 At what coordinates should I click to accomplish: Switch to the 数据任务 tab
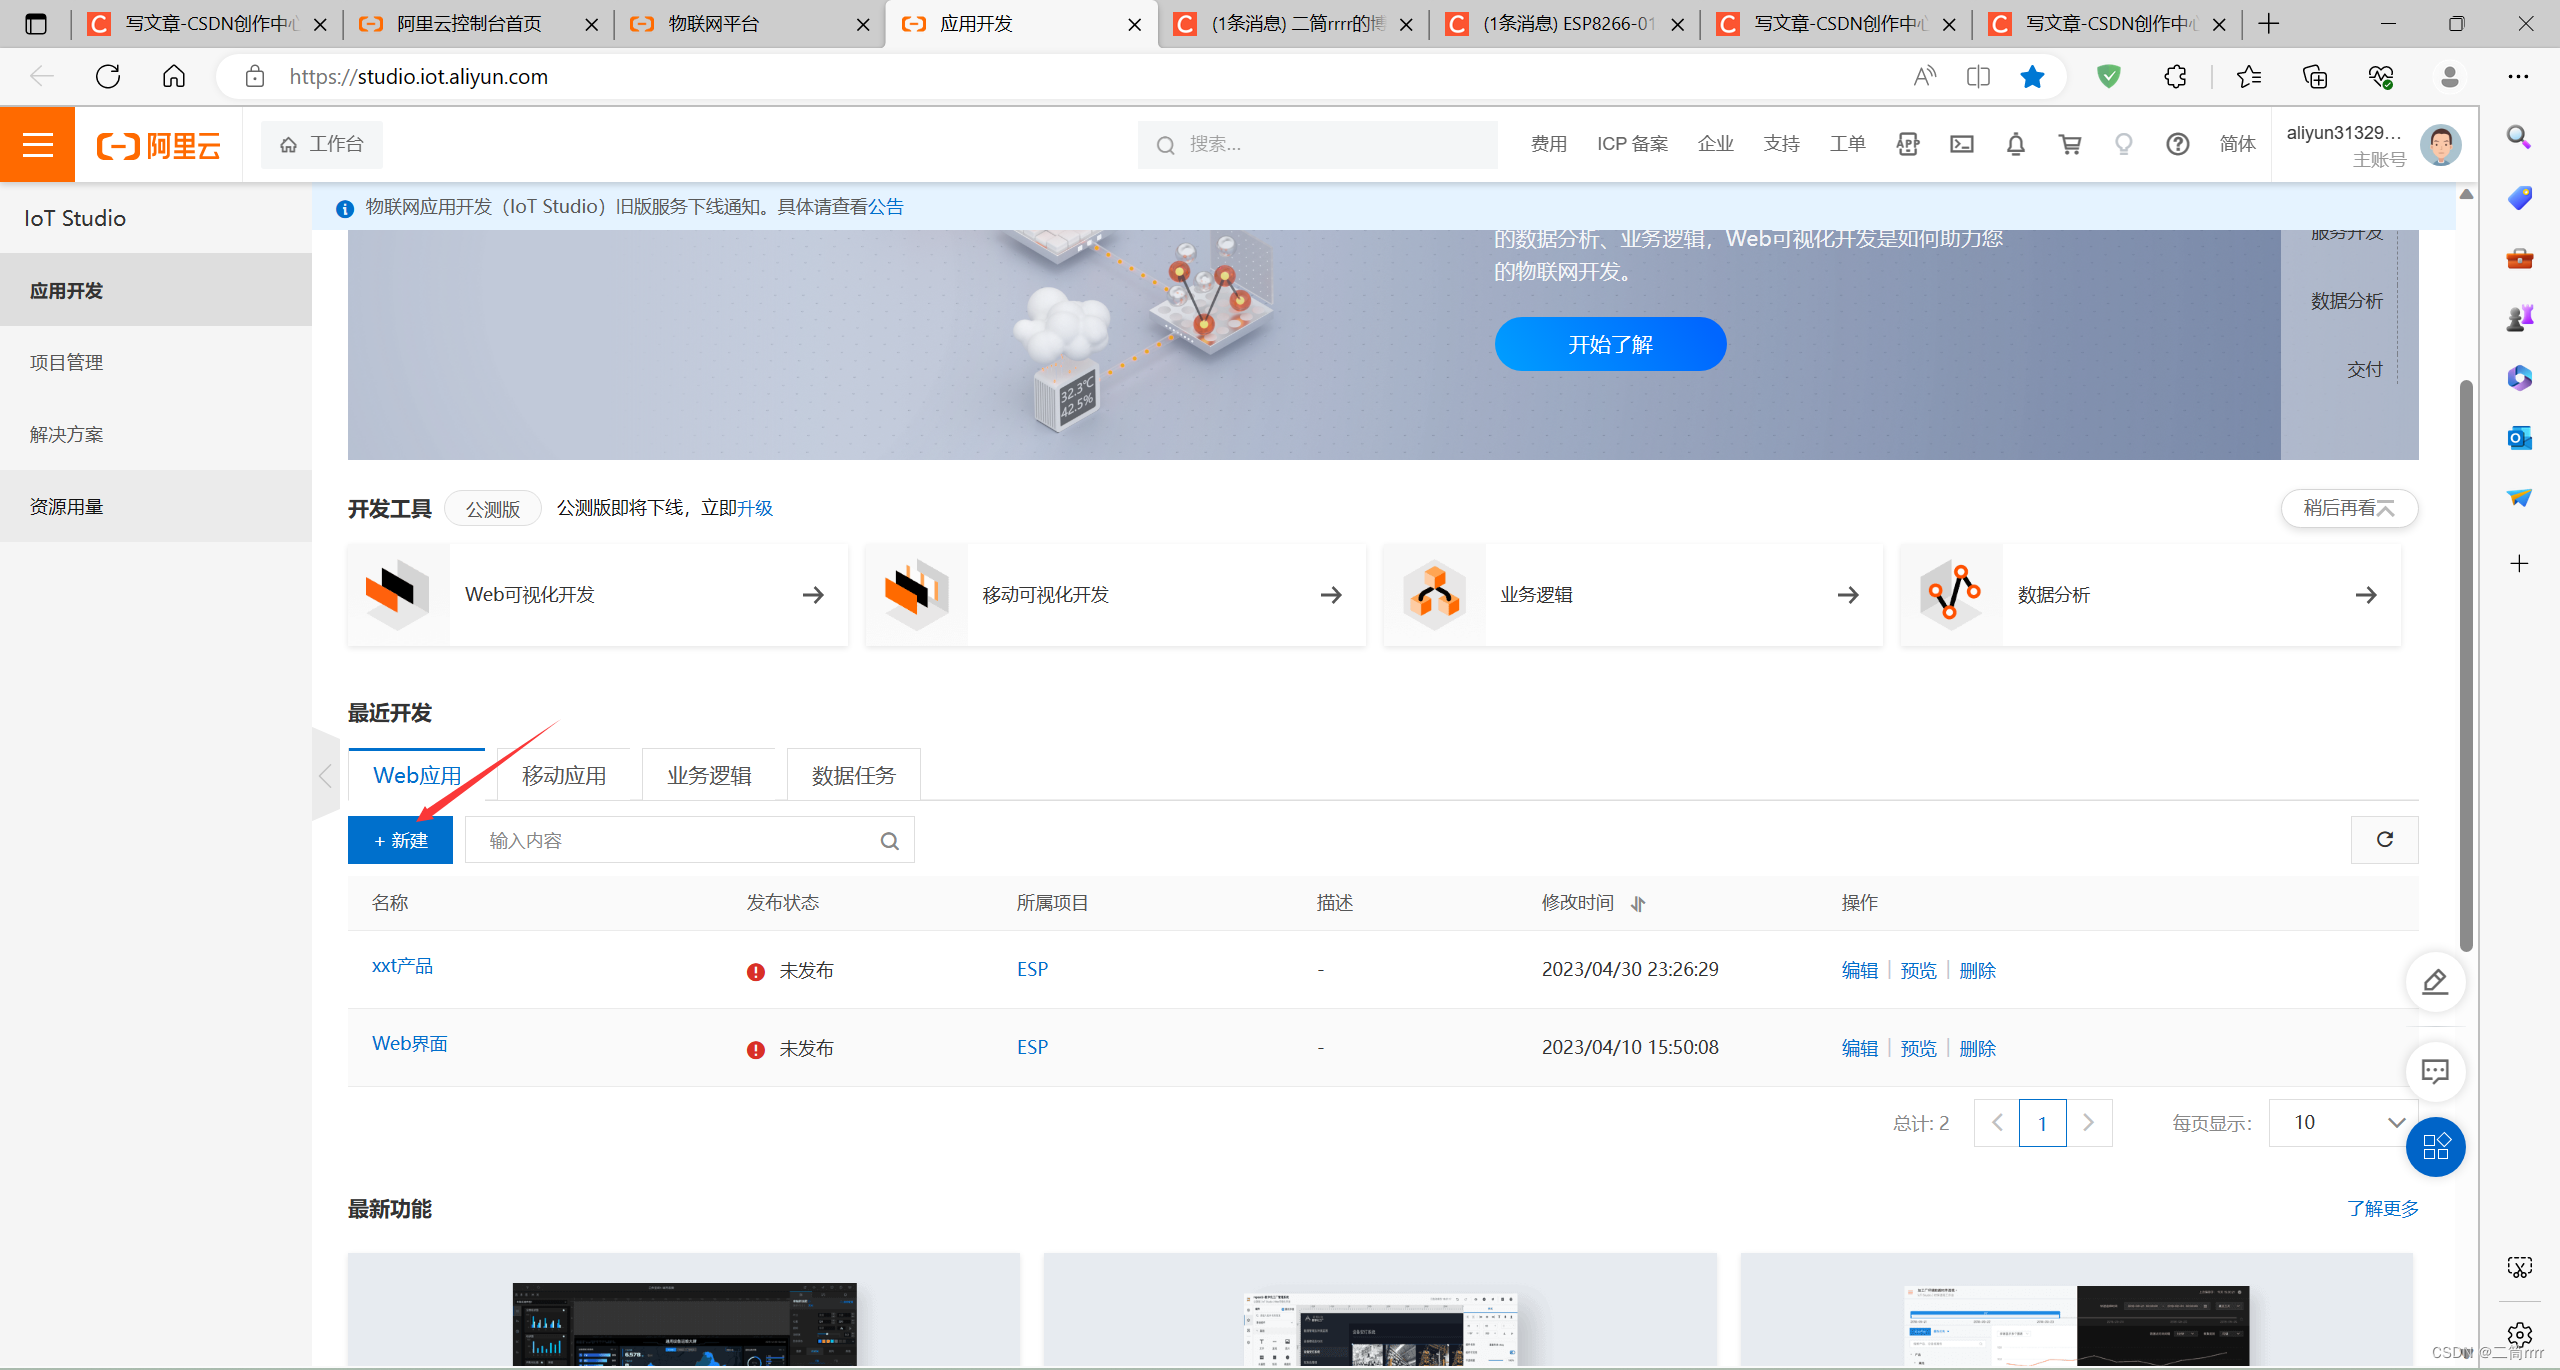tap(853, 774)
